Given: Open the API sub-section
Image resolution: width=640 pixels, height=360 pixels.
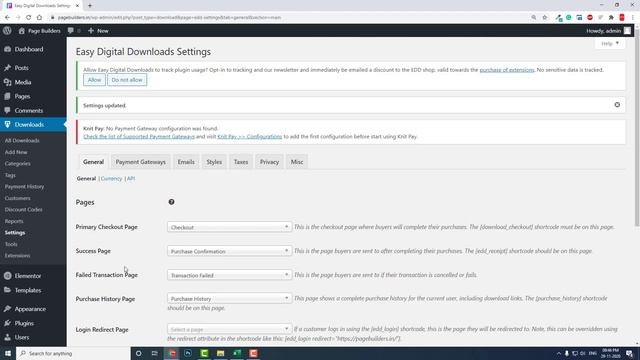Looking at the screenshot, I should pyautogui.click(x=131, y=179).
